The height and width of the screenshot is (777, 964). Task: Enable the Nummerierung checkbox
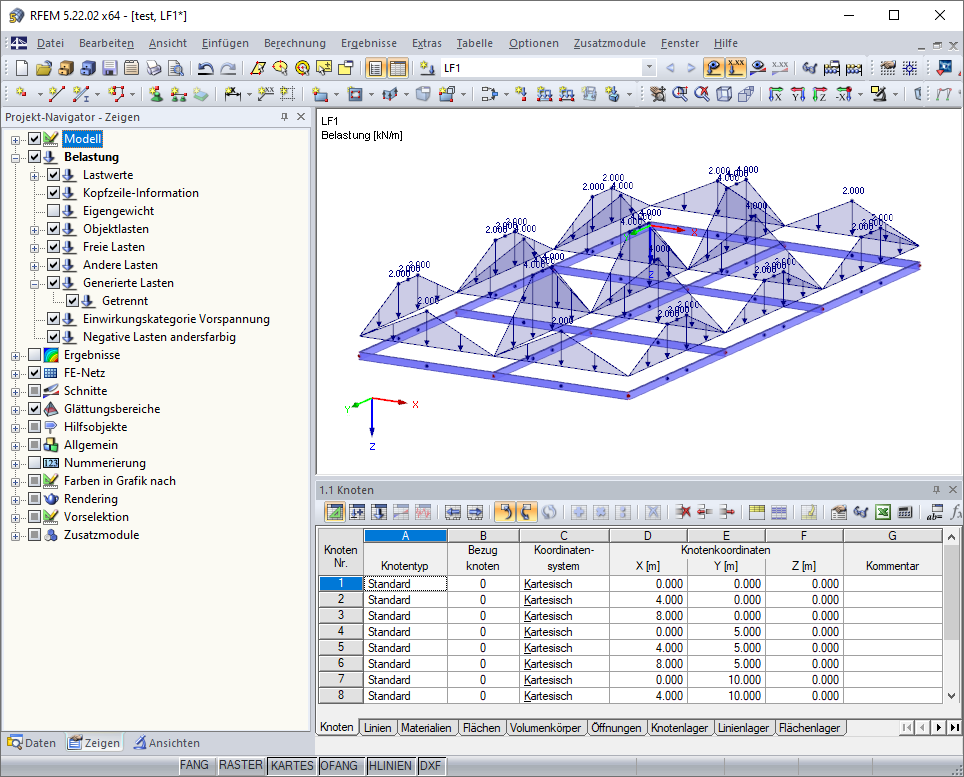coord(34,462)
